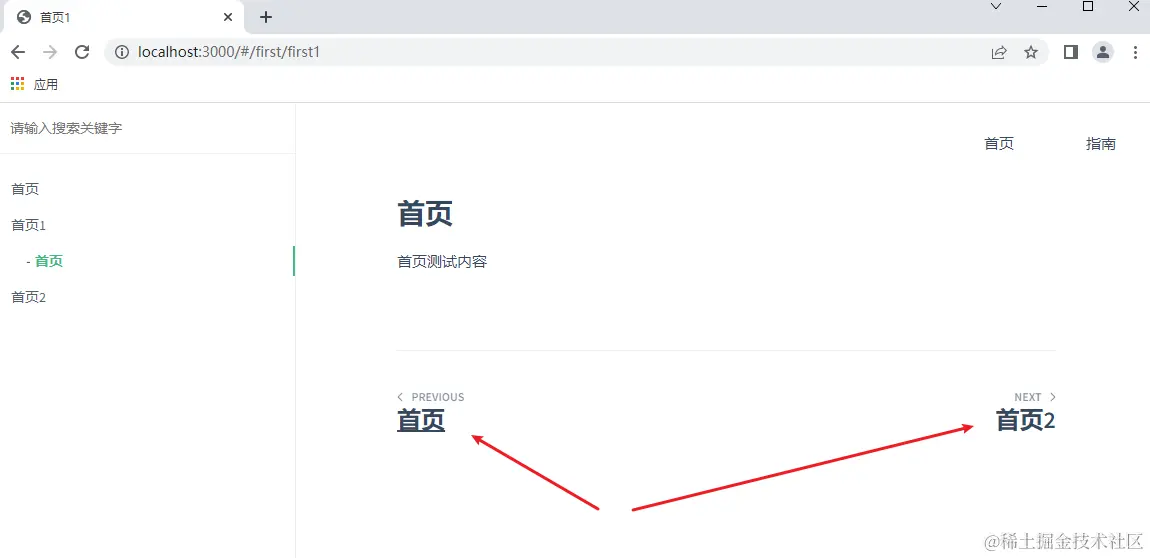Open the tab search chevron in title bar
The image size is (1150, 558).
tap(996, 7)
